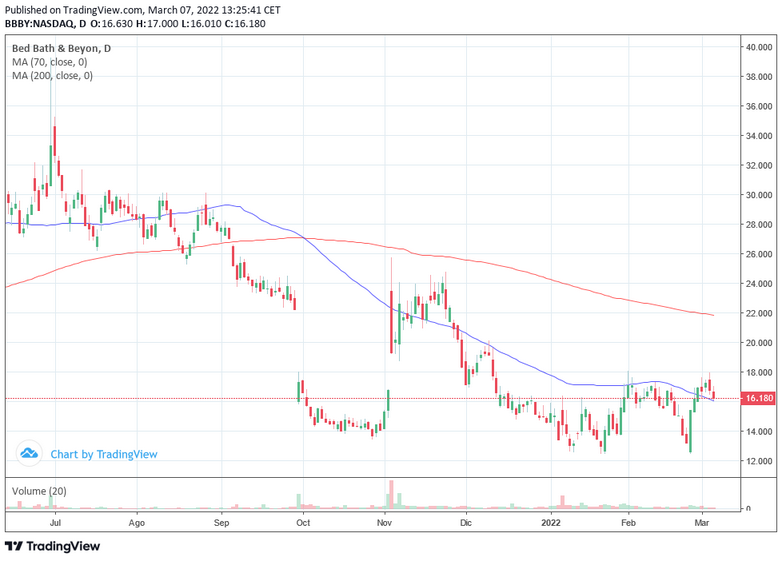Click the end of the red 200-day MA line
This screenshot has width=781, height=561.
(713, 315)
